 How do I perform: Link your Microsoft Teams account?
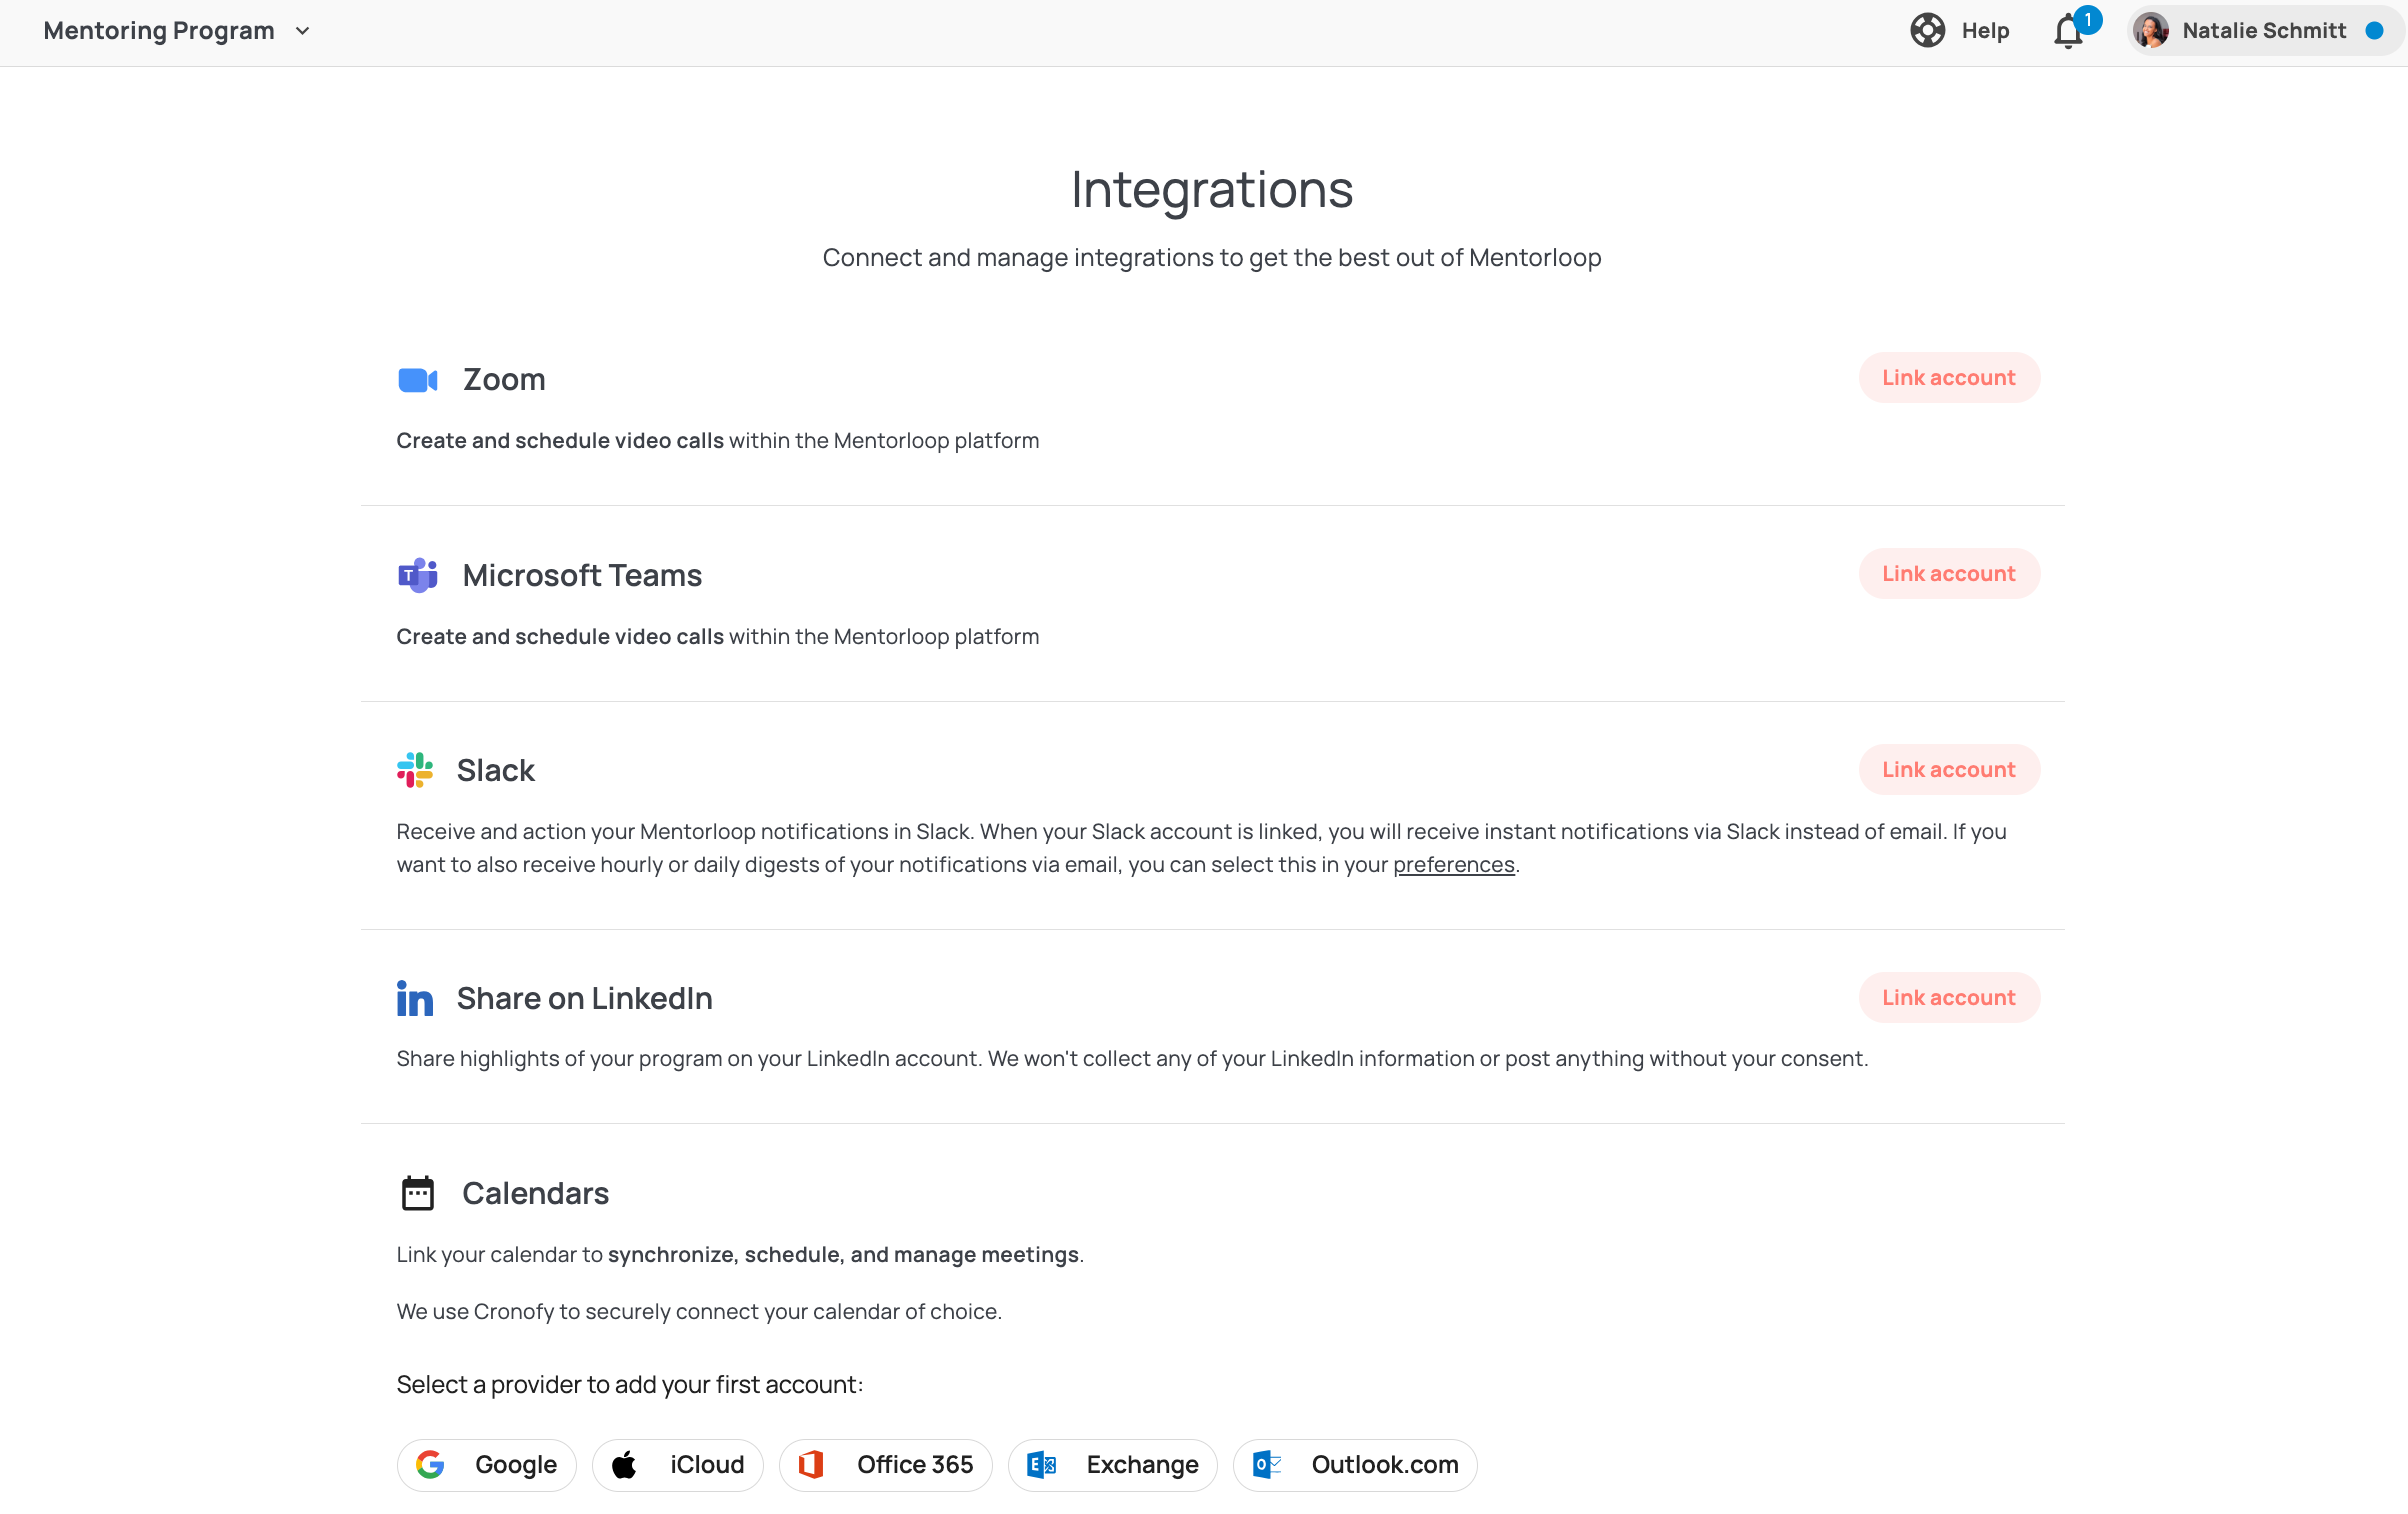pos(1948,573)
